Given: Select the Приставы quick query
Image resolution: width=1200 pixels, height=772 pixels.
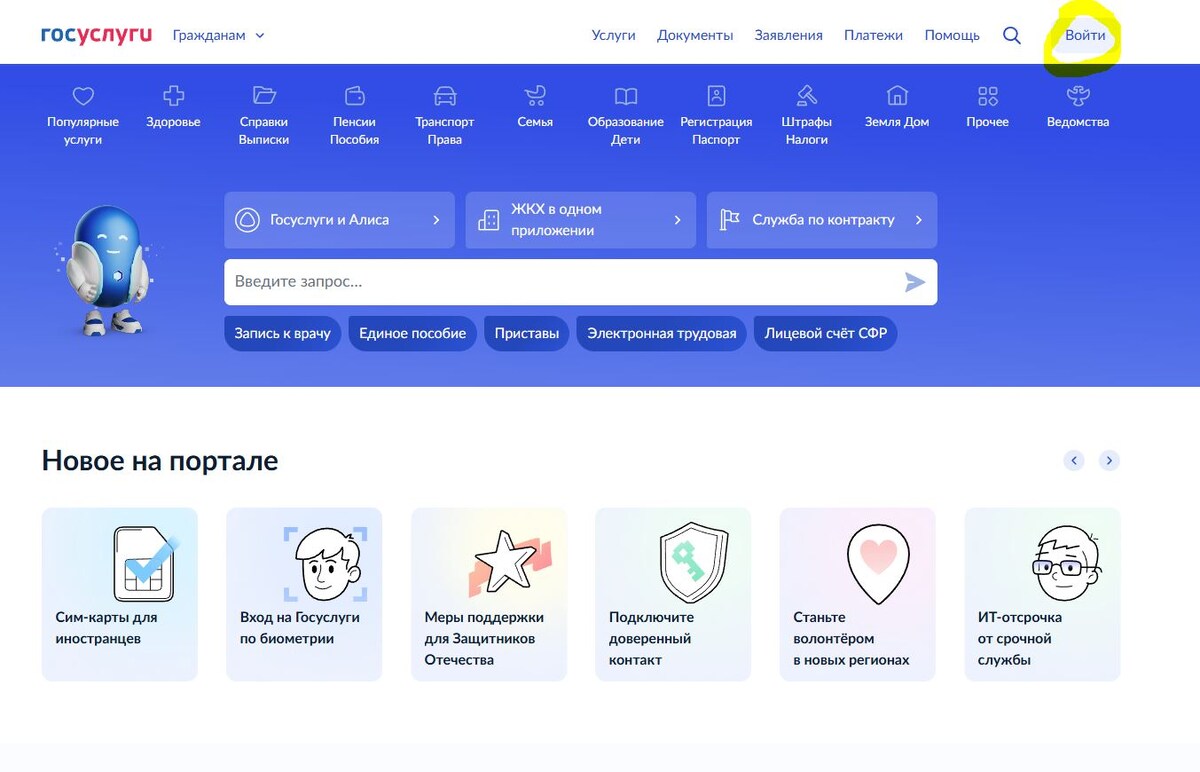Looking at the screenshot, I should click(527, 333).
